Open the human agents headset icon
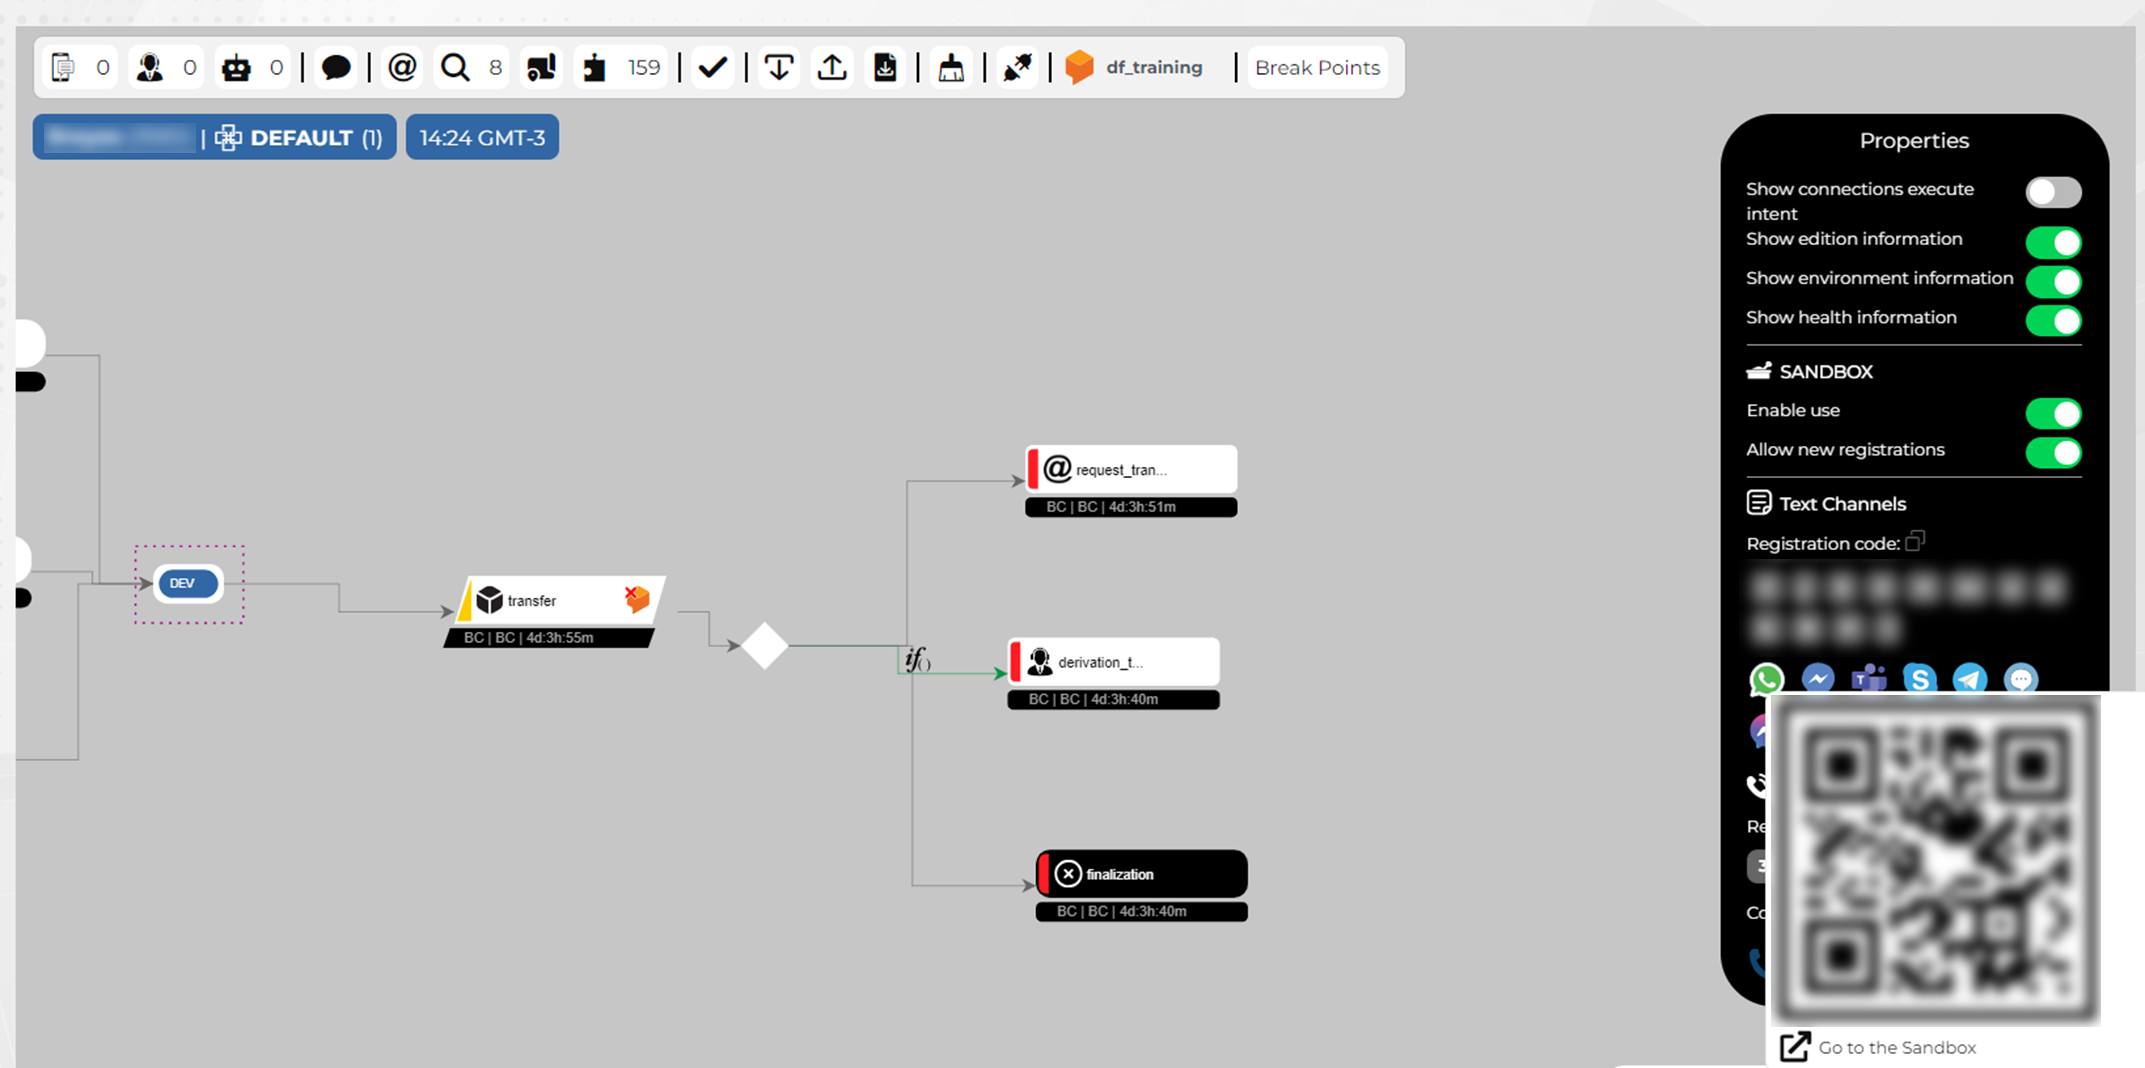 point(150,68)
